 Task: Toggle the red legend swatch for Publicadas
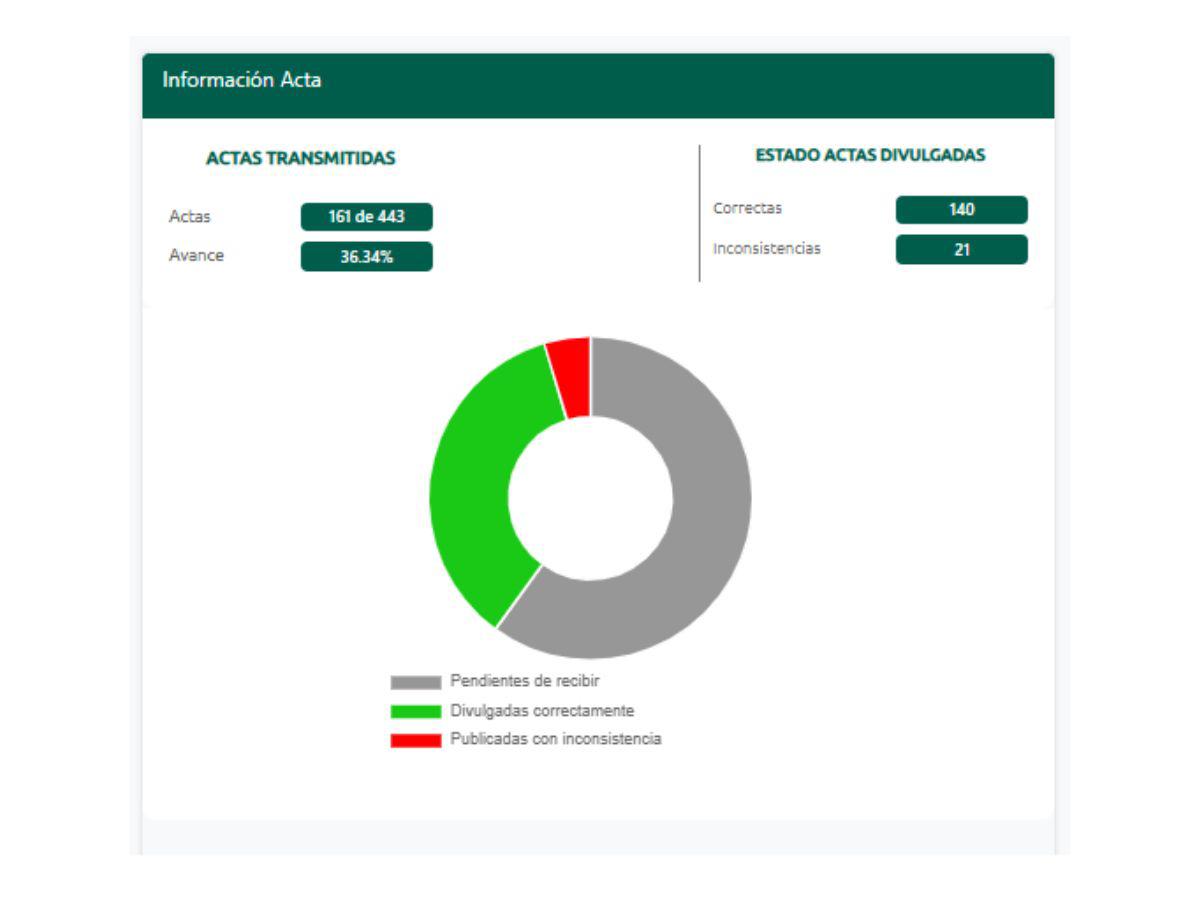click(x=415, y=740)
